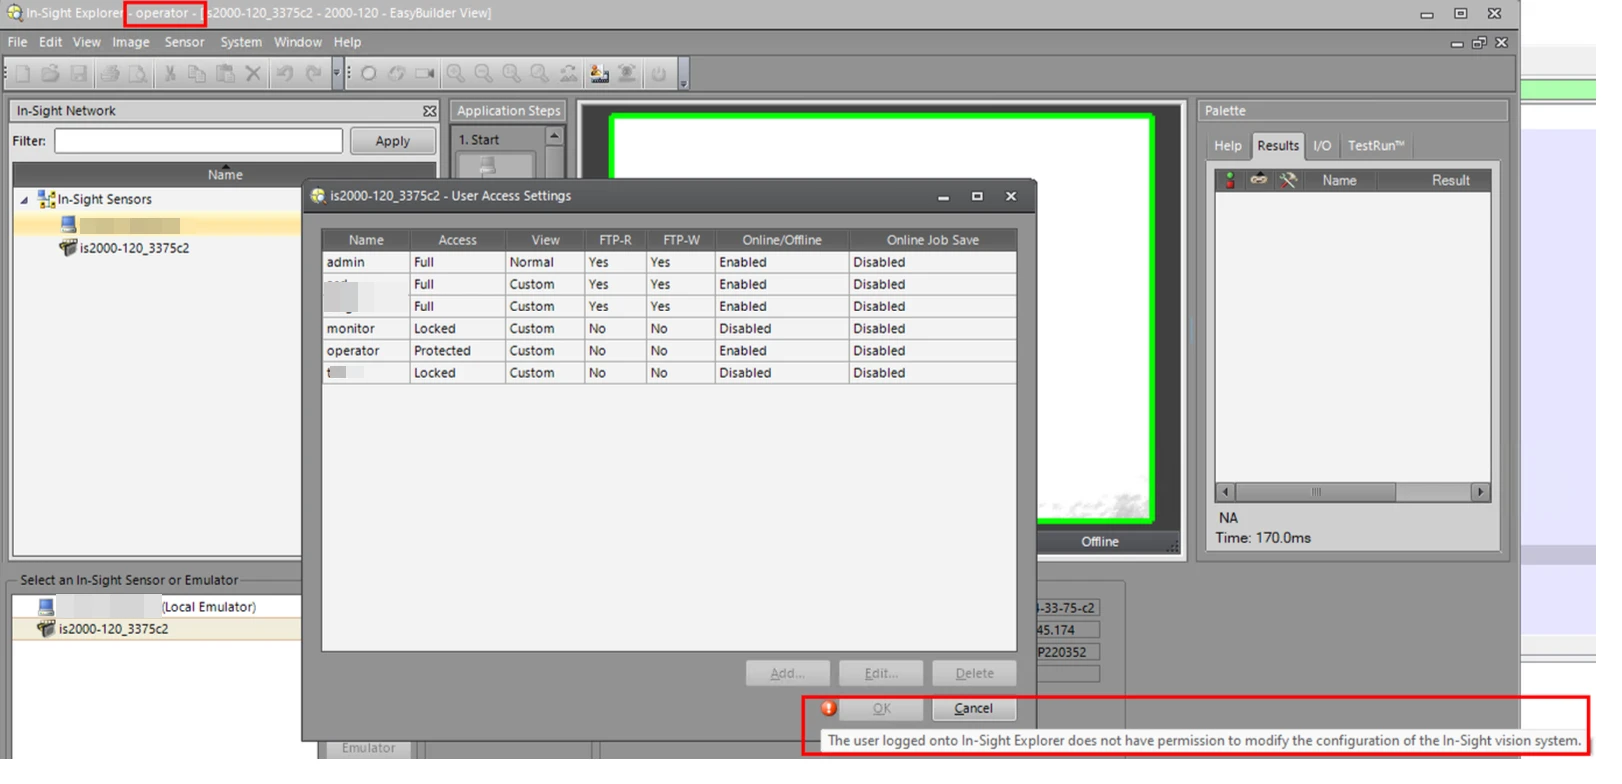Open the Sensor menu
Image resolution: width=1622 pixels, height=784 pixels.
pos(184,42)
